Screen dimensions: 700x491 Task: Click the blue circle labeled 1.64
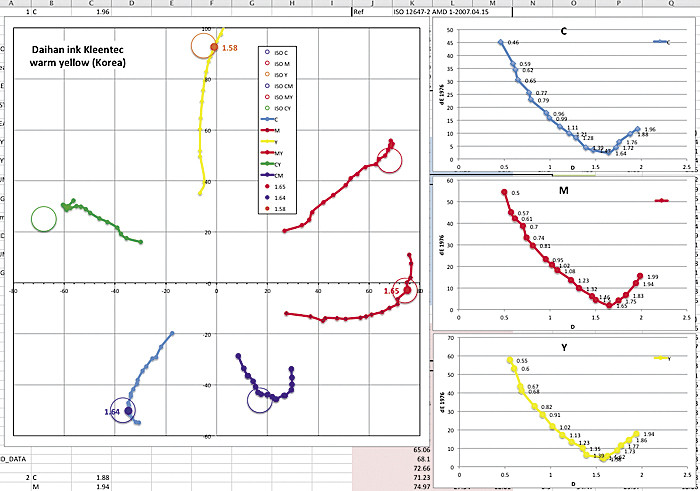129,410
